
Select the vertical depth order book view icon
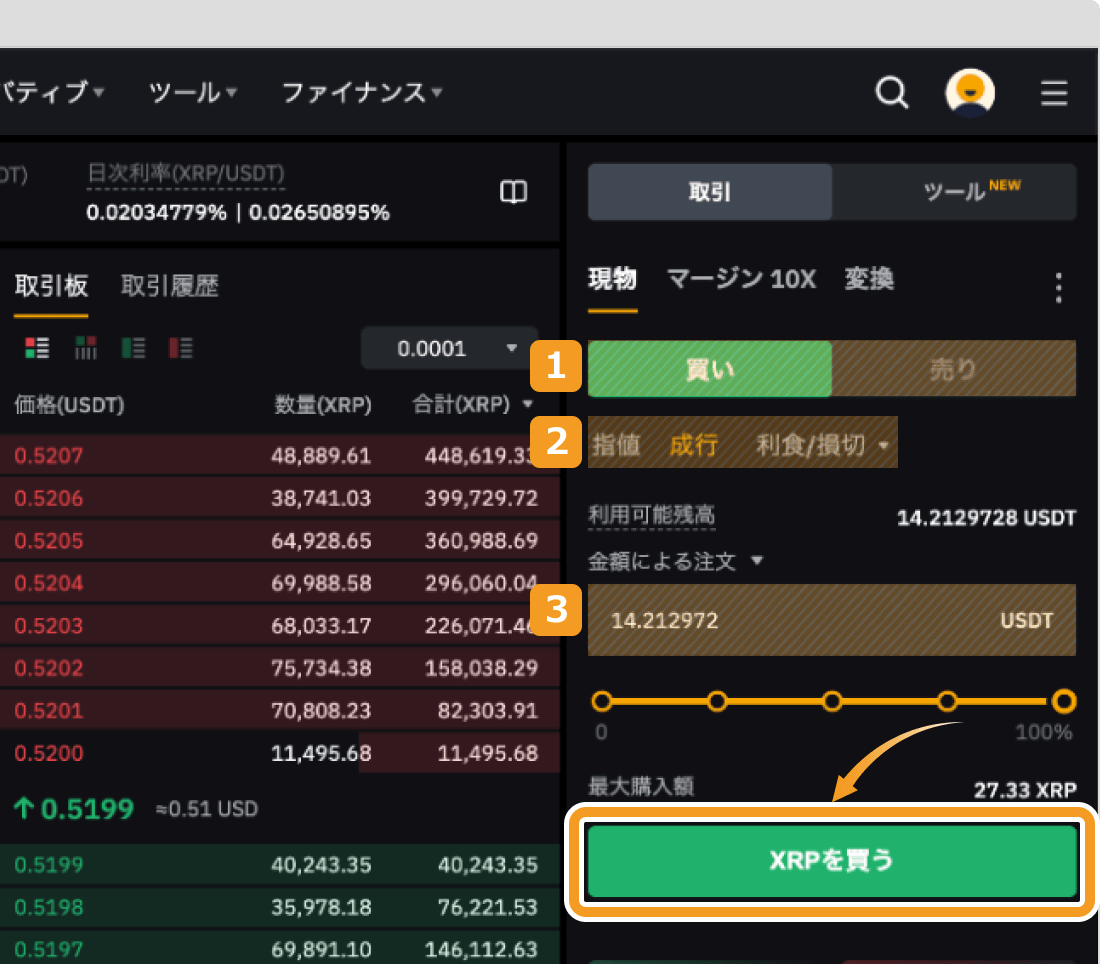(x=86, y=347)
